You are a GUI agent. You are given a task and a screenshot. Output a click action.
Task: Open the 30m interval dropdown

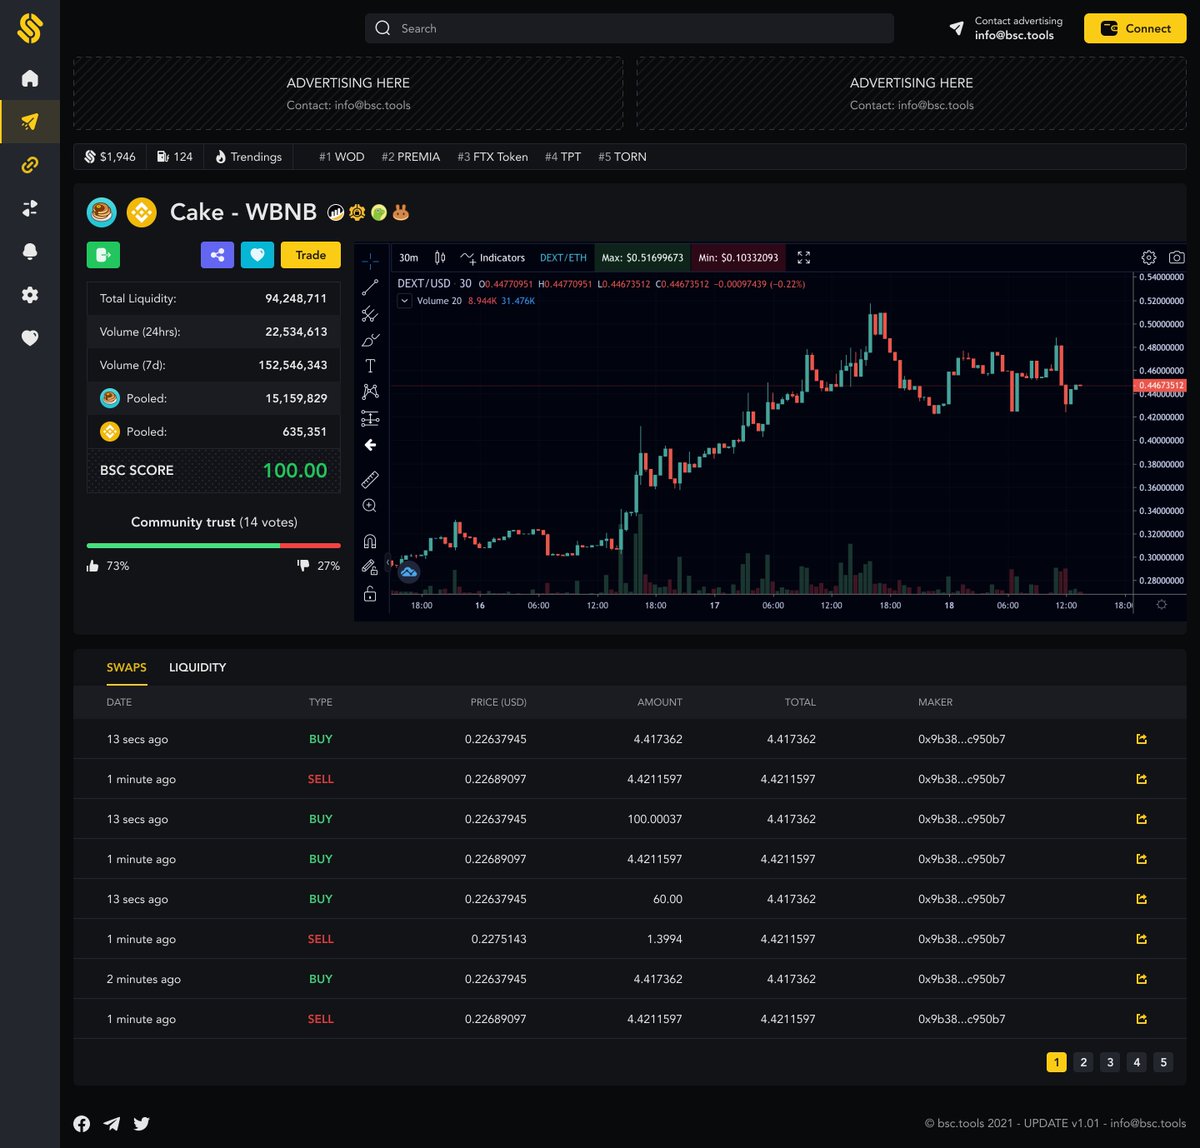(x=409, y=257)
